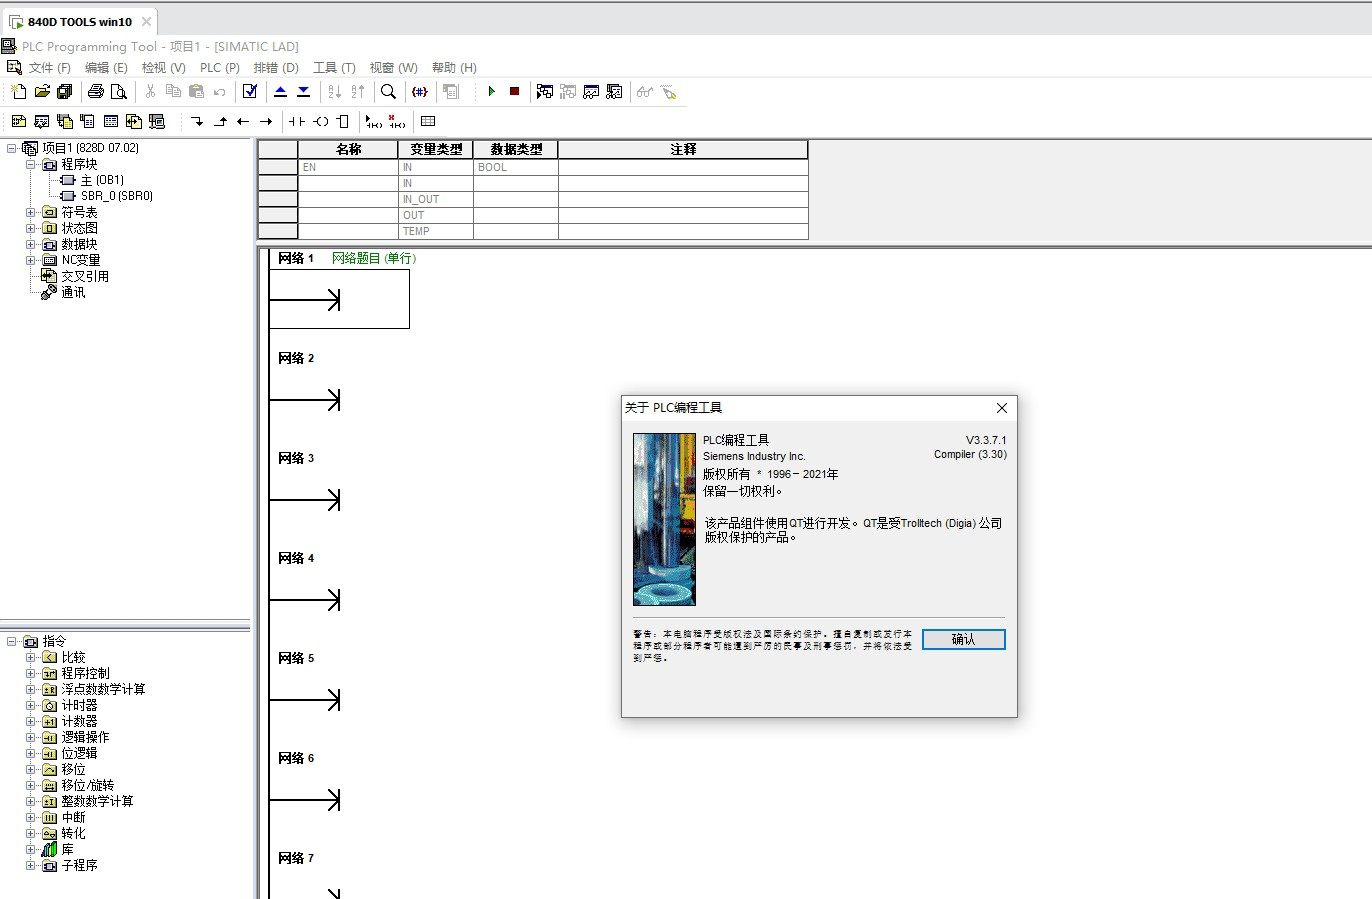Expand the 位逻辑 instruction folder
Screen dimensions: 1372x899
tap(30, 753)
